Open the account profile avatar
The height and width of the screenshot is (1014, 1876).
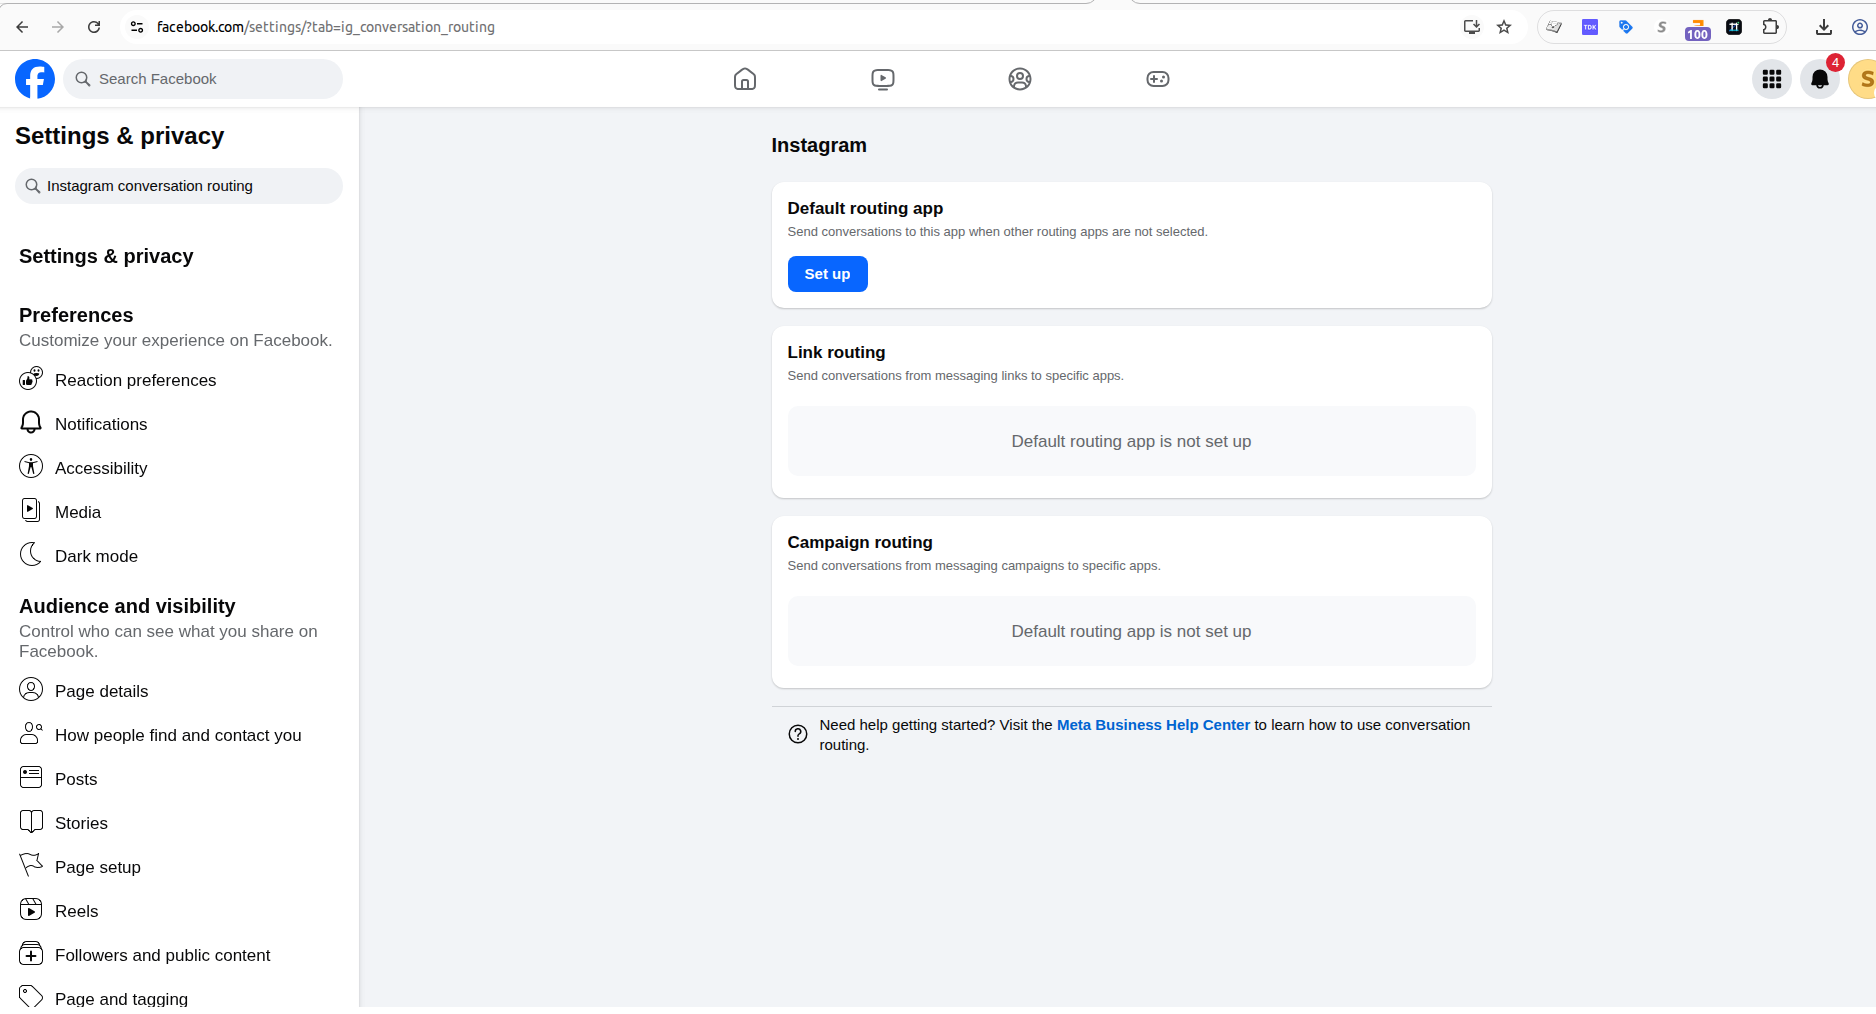click(x=1863, y=79)
